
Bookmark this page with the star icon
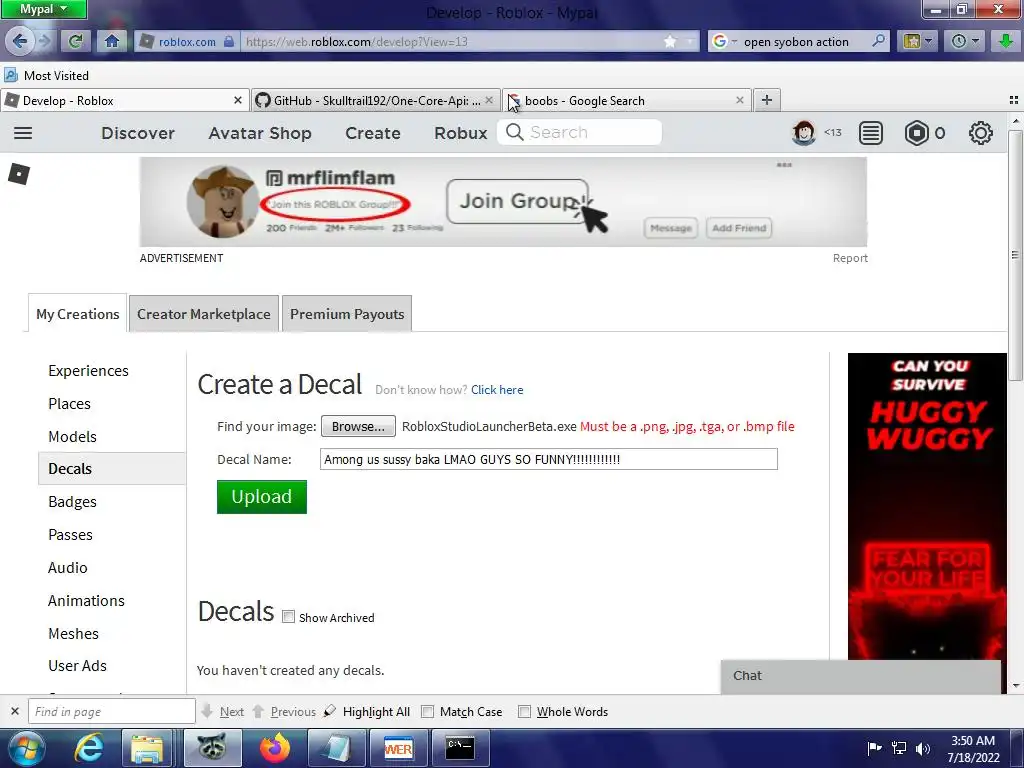(669, 42)
